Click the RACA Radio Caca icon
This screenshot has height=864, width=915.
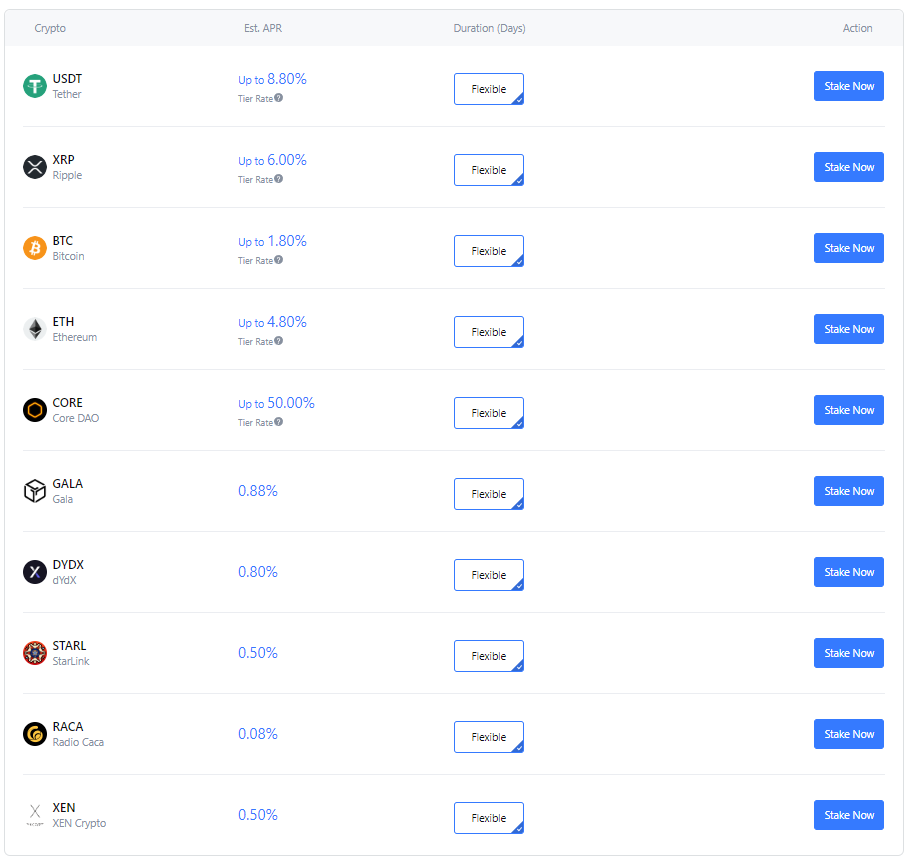[x=35, y=734]
